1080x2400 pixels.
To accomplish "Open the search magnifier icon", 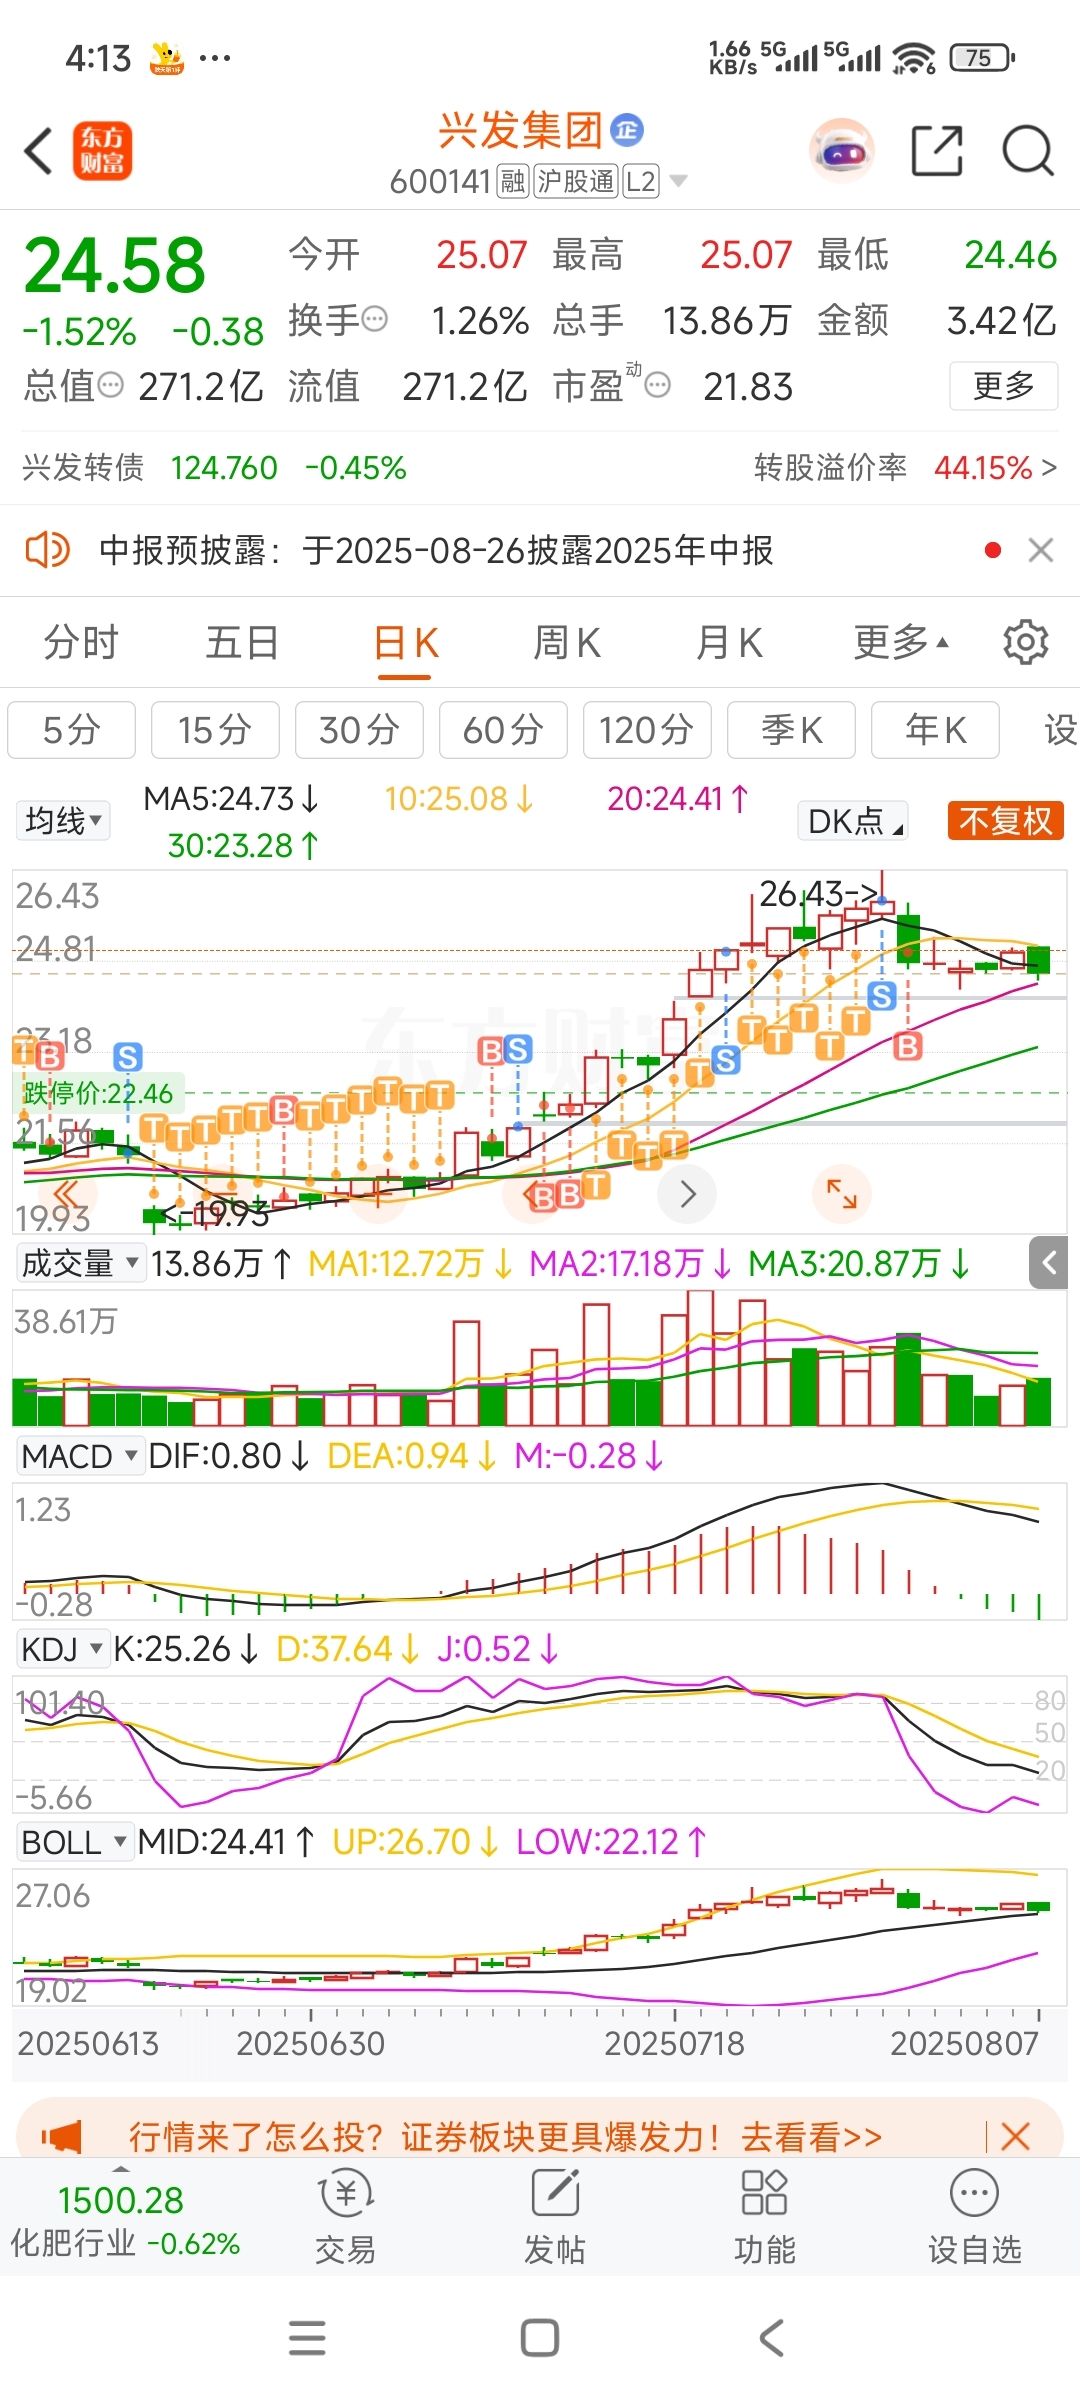I will (x=1028, y=151).
